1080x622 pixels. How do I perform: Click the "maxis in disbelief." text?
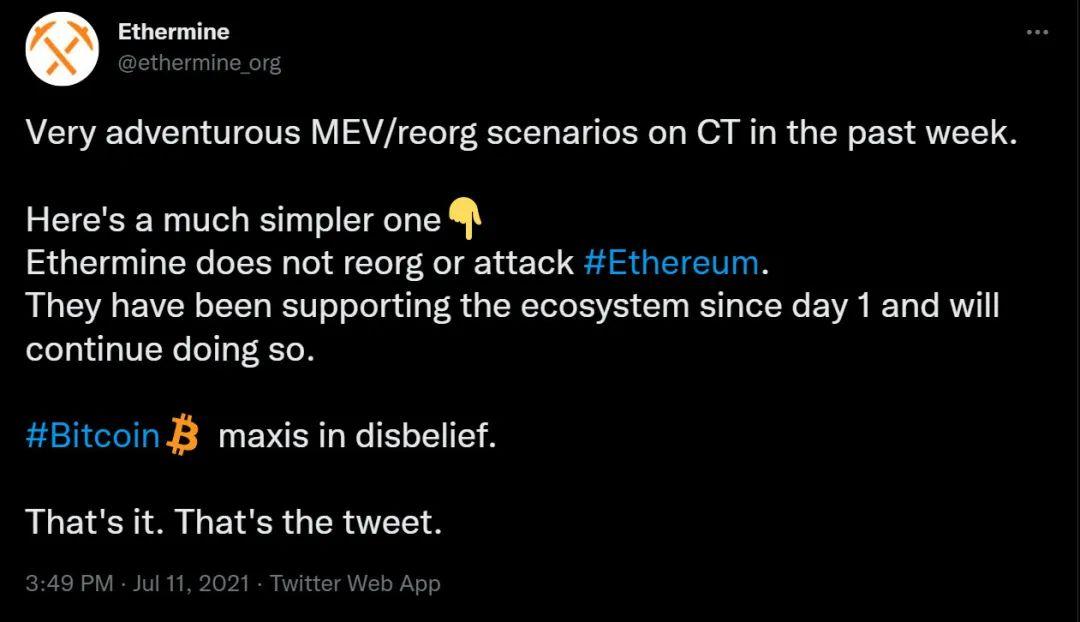[356, 437]
